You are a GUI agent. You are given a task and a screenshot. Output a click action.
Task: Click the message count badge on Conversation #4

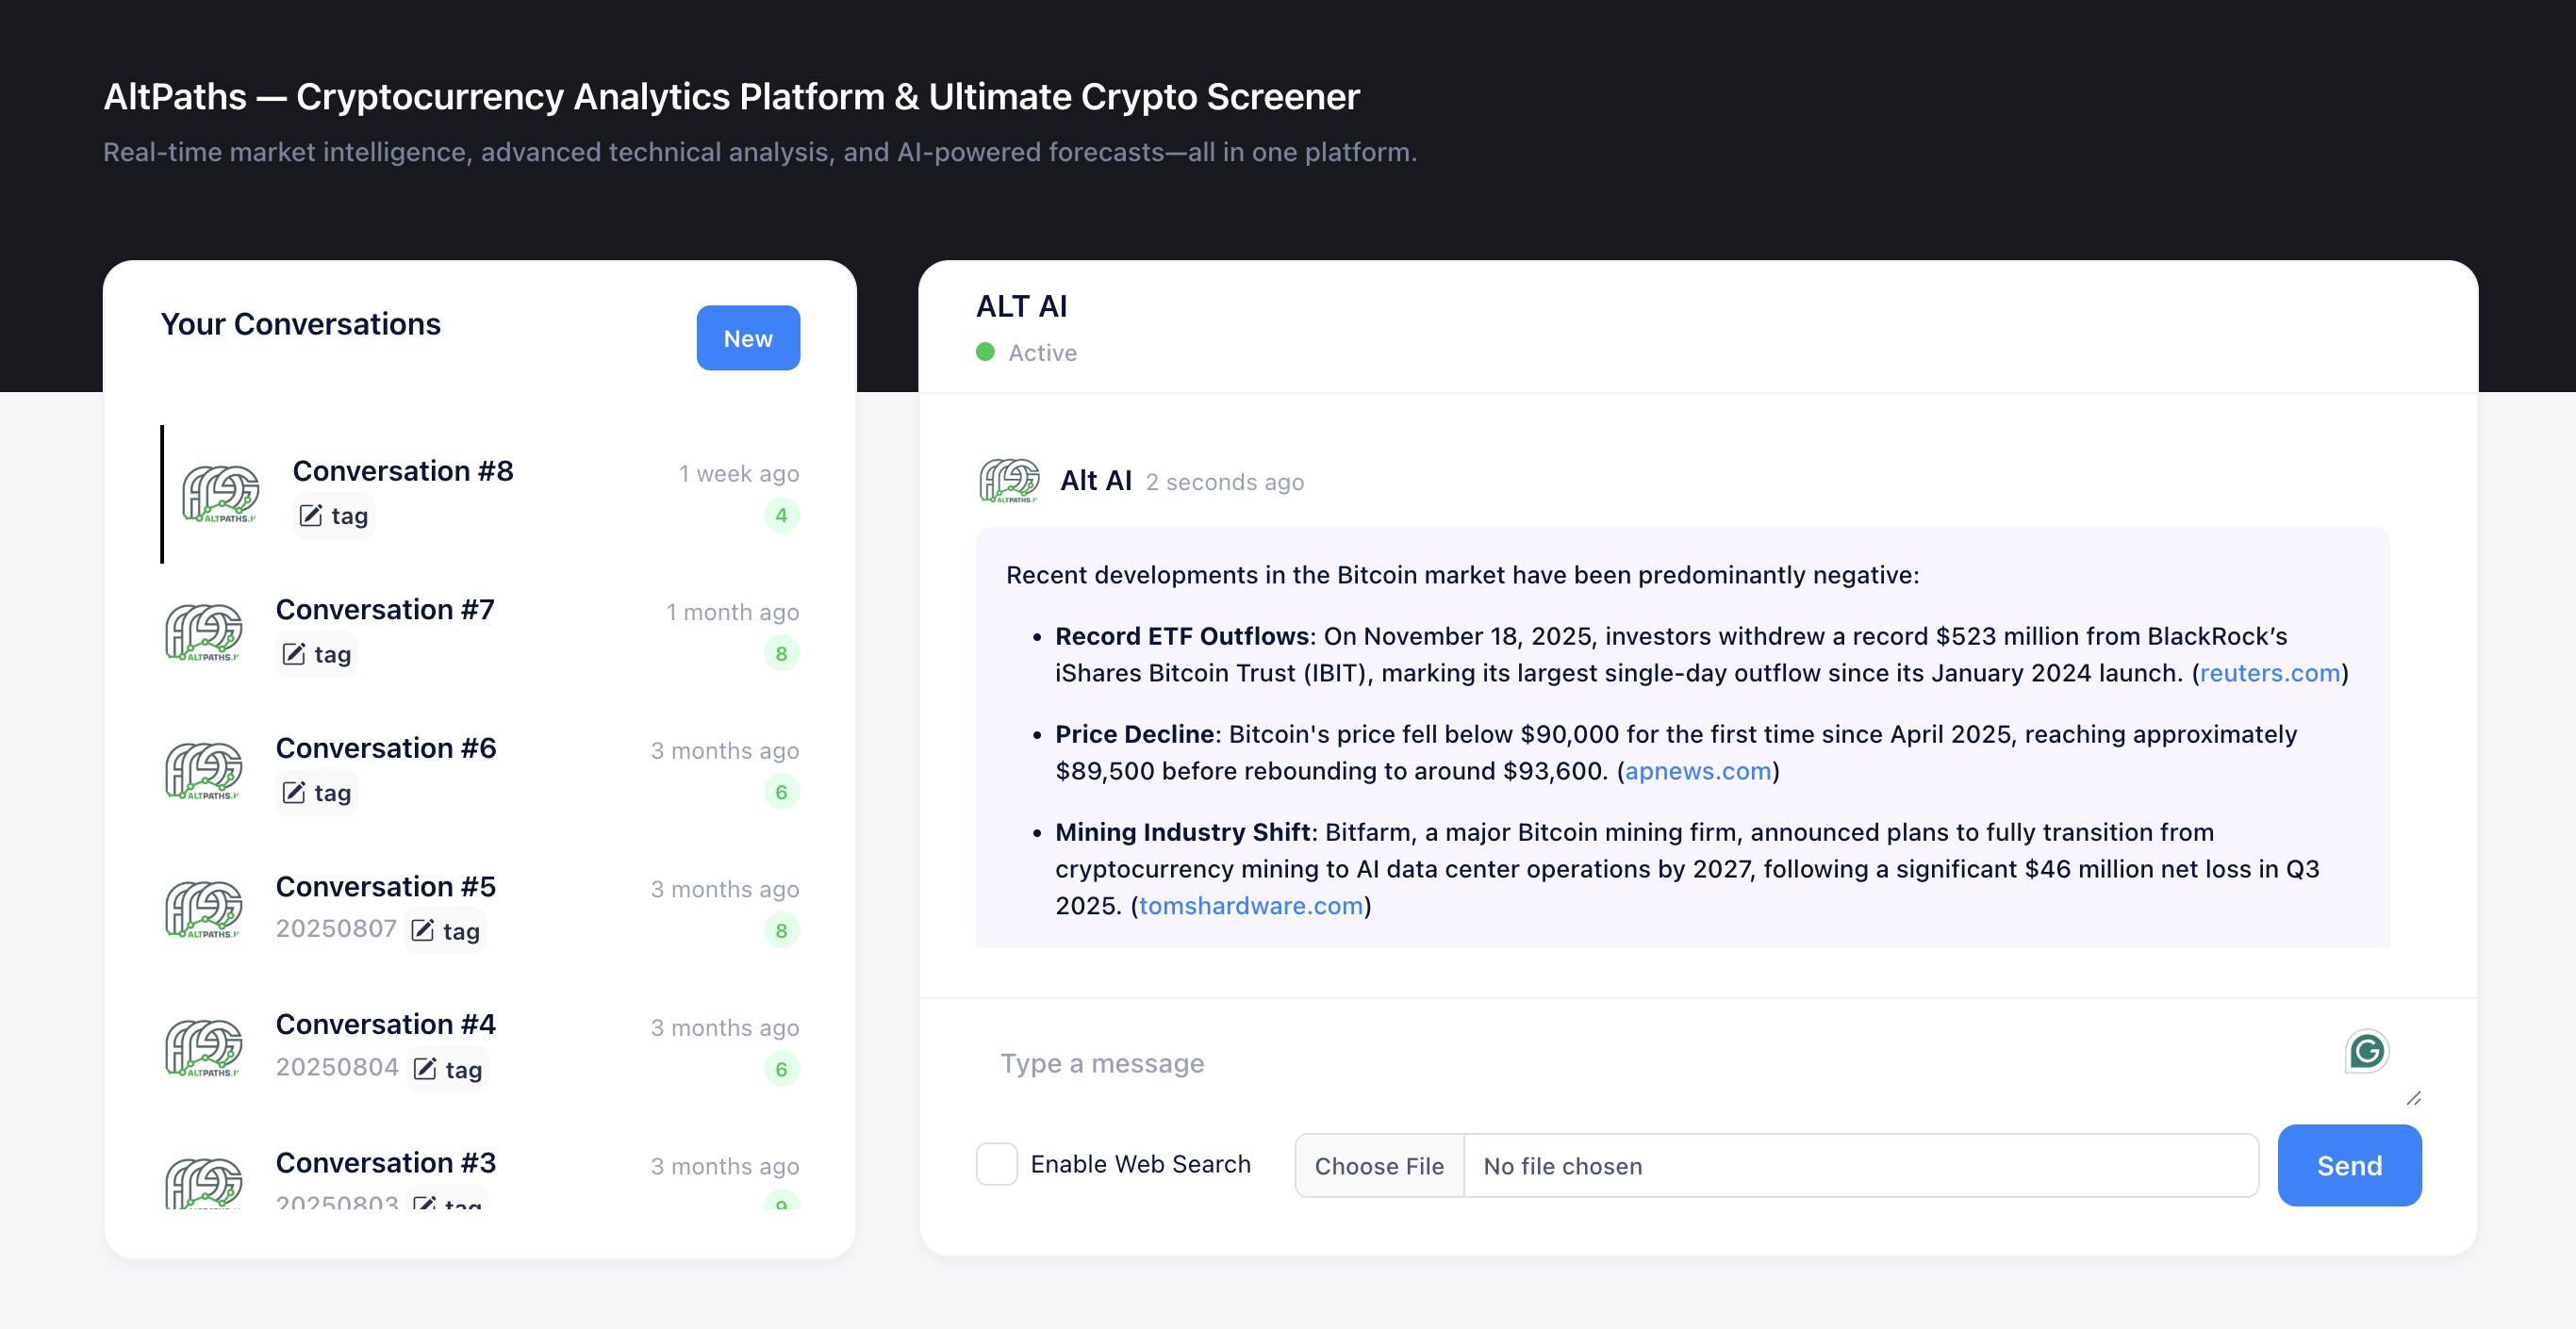[781, 1069]
